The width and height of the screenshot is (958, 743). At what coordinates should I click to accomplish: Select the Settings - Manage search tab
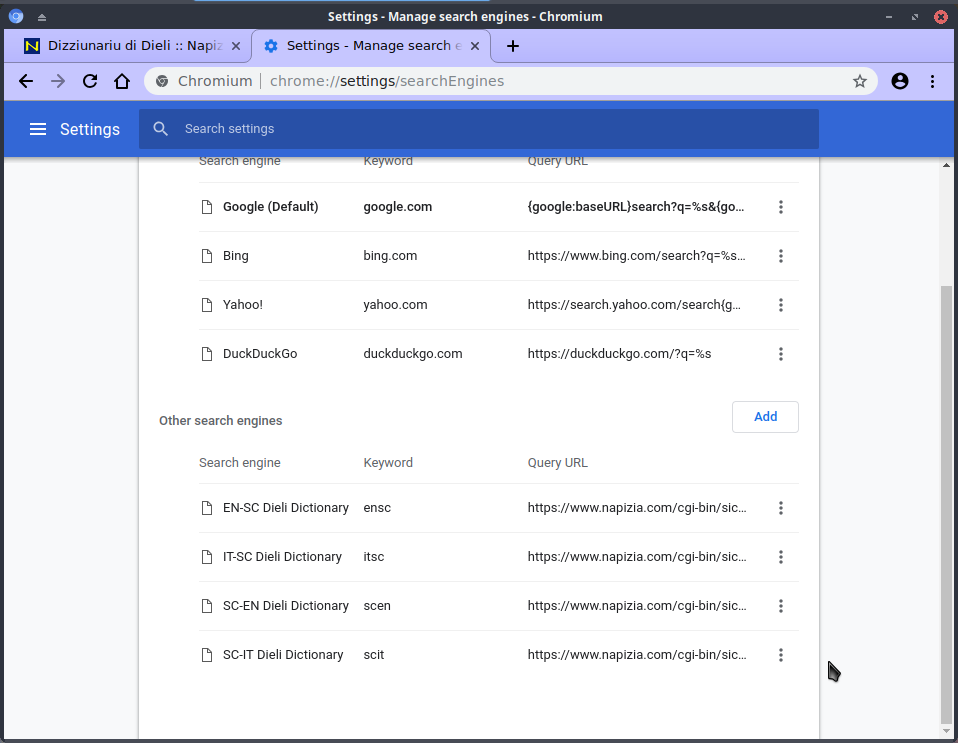[x=371, y=46]
